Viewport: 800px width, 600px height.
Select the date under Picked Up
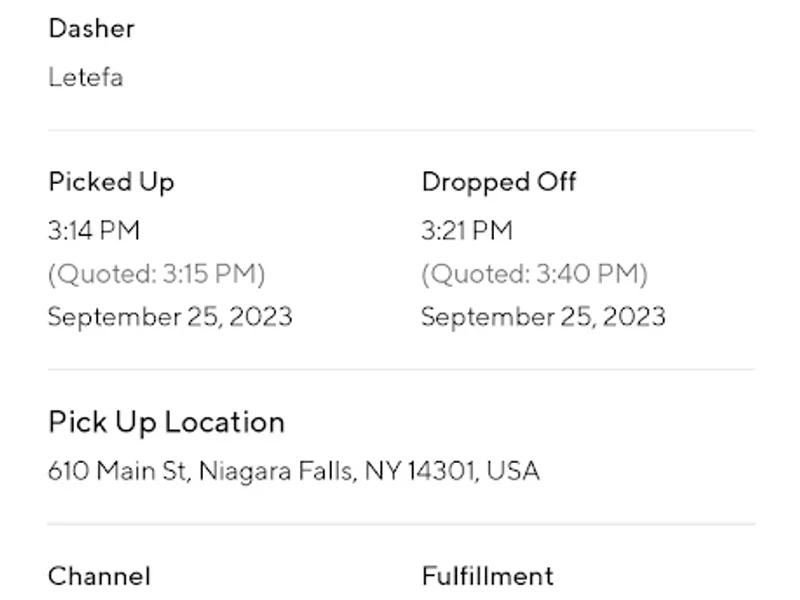point(170,317)
